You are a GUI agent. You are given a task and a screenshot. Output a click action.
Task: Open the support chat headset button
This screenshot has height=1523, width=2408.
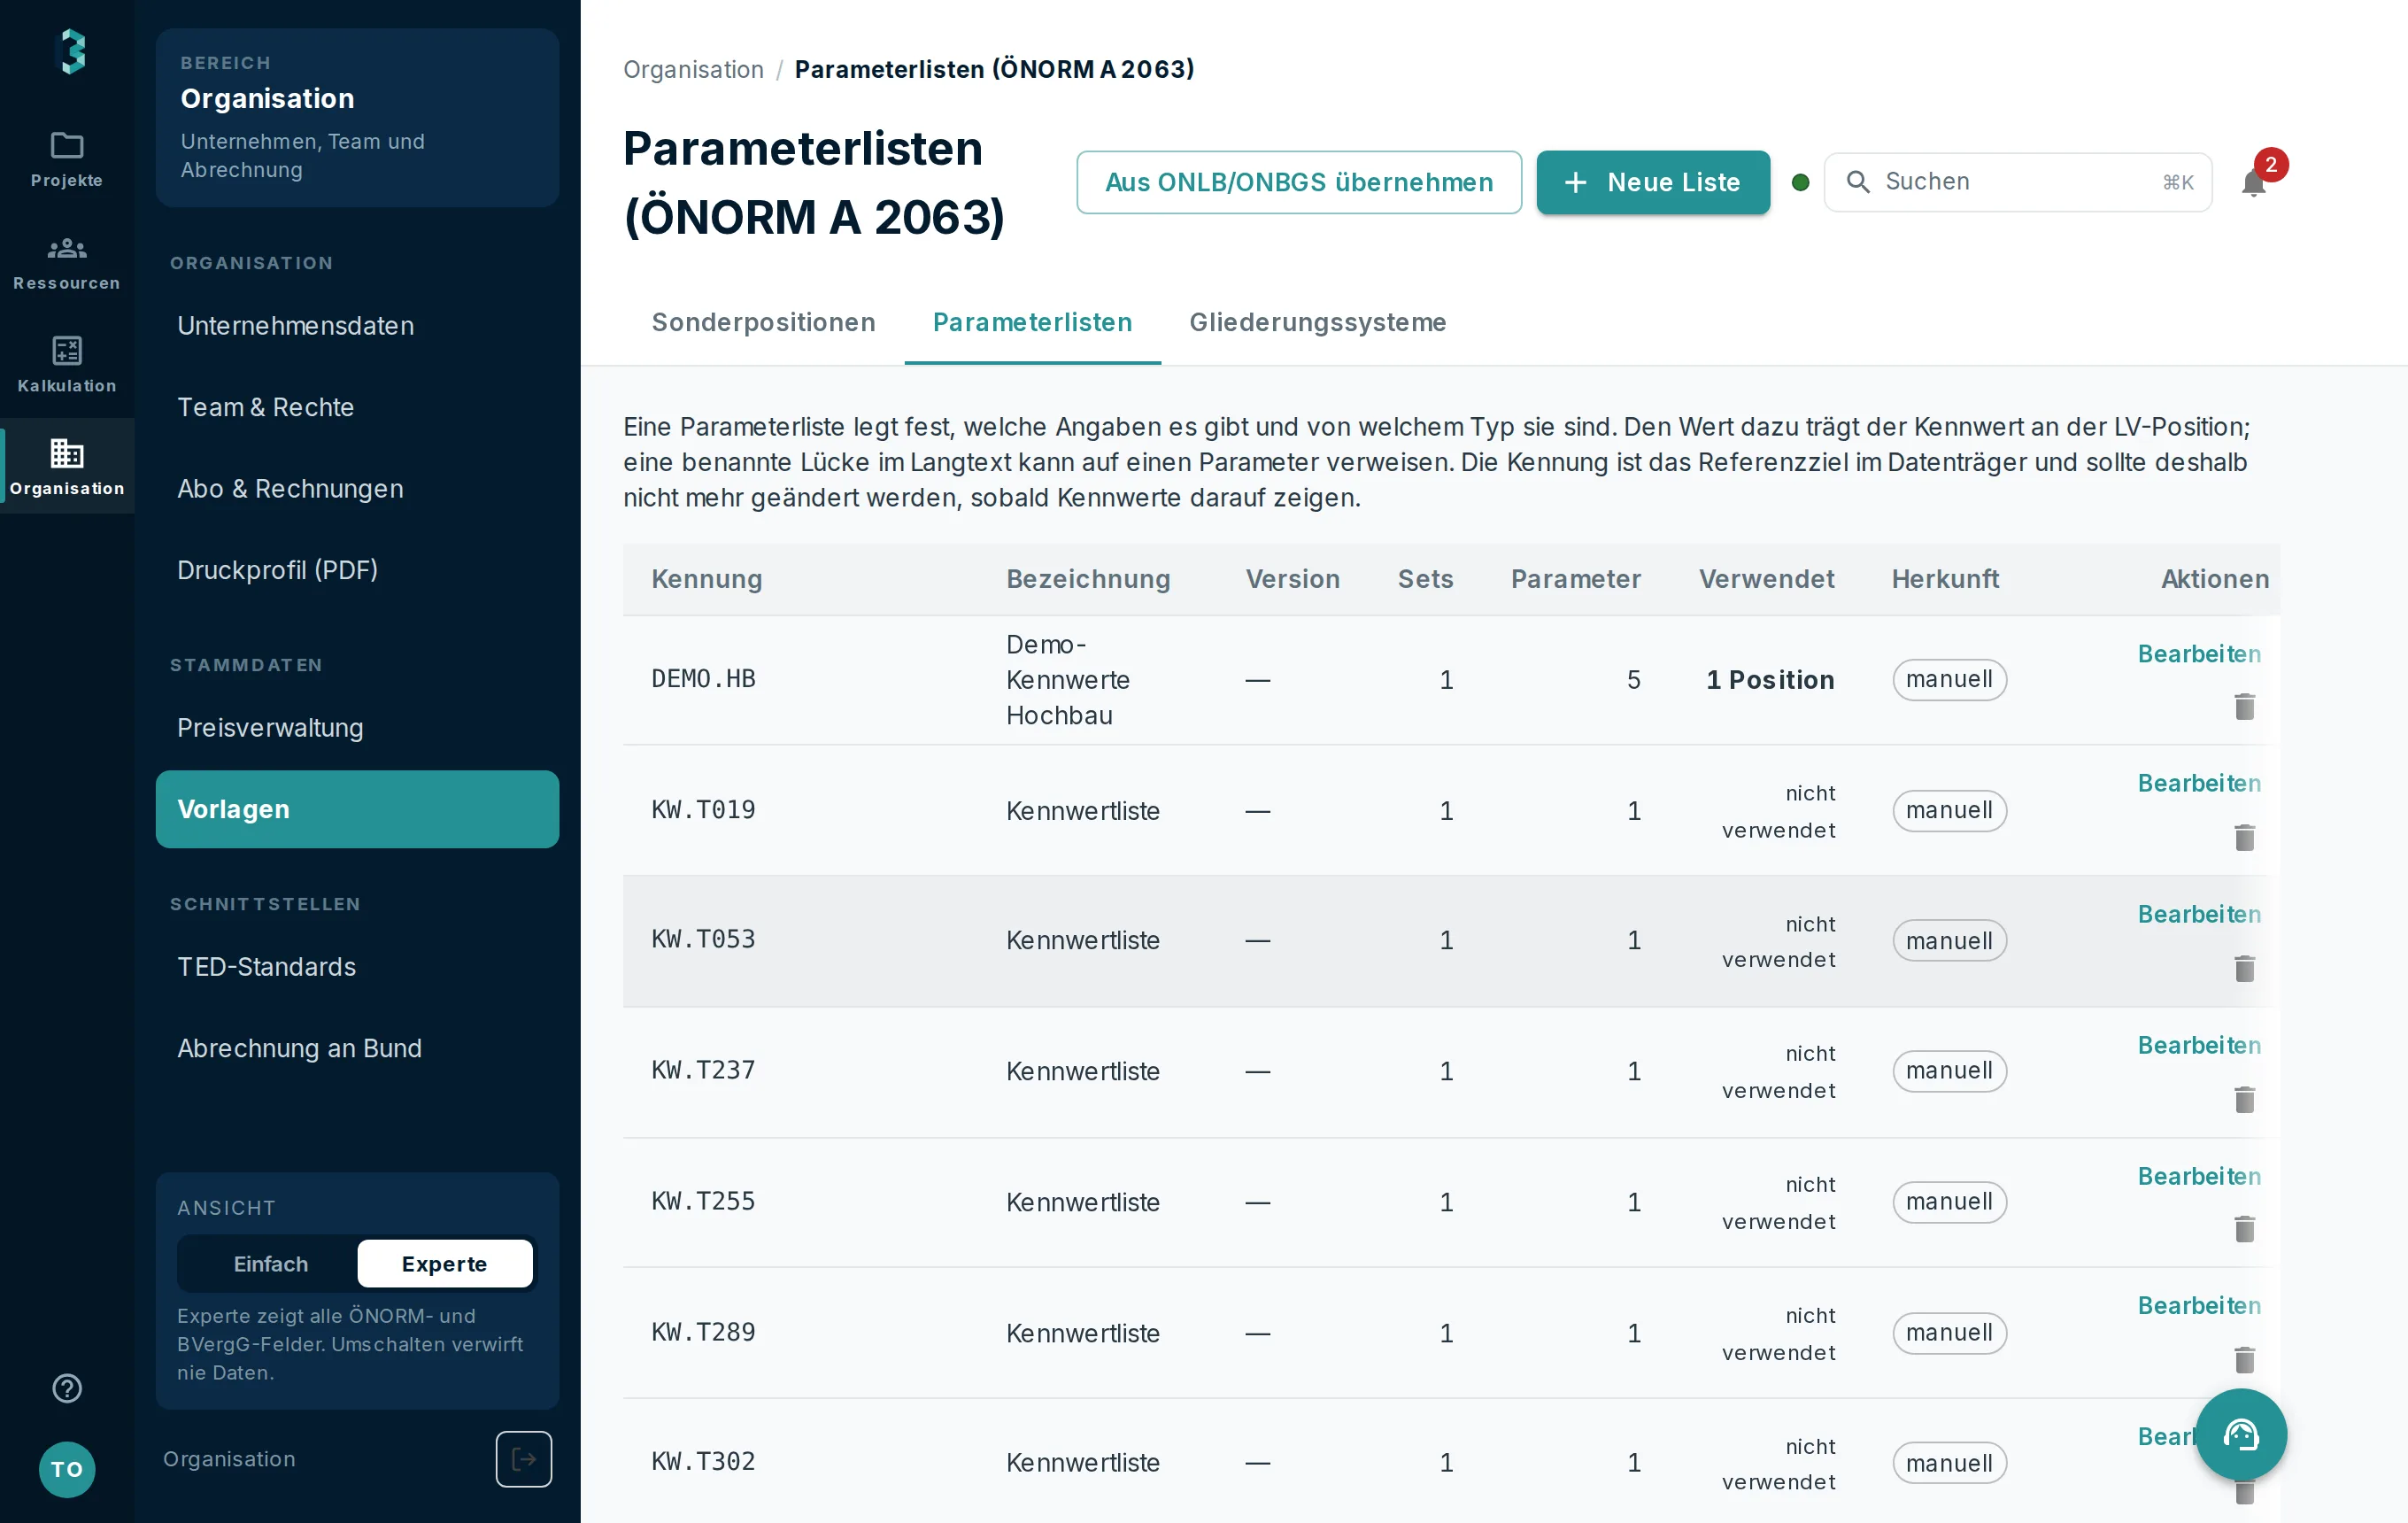pyautogui.click(x=2241, y=1434)
